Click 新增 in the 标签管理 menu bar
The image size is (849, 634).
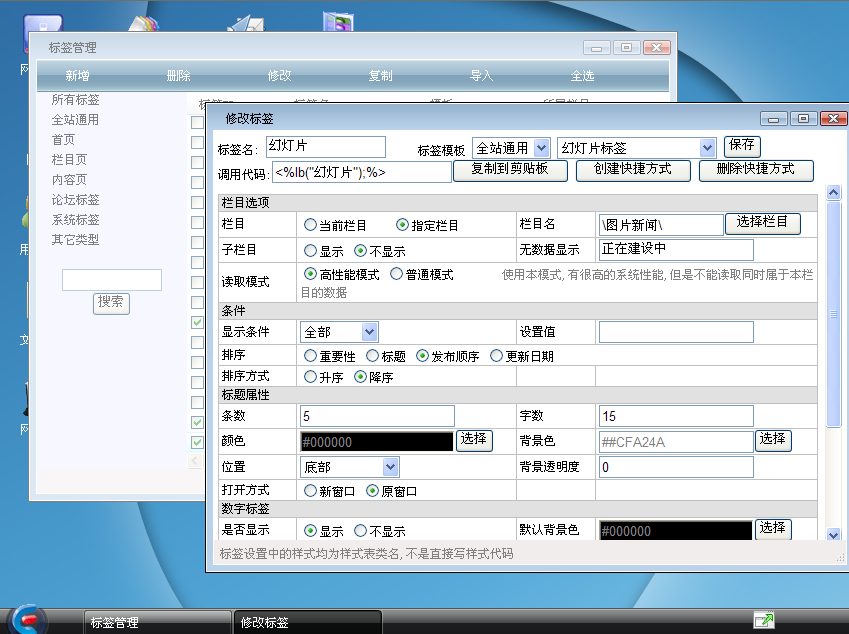(x=83, y=76)
